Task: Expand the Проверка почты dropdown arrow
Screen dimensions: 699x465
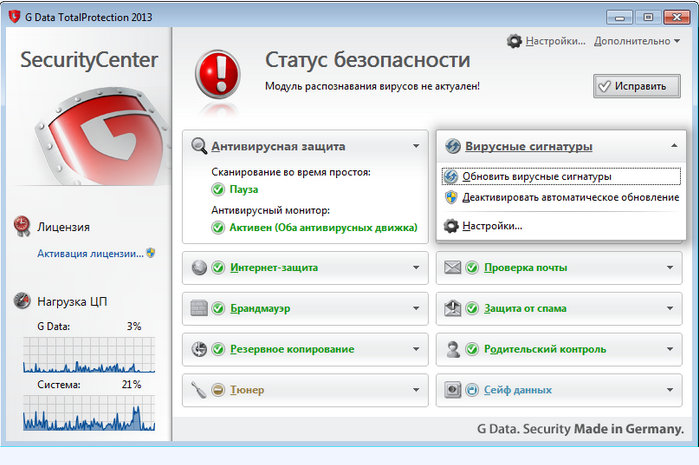Action: pyautogui.click(x=670, y=267)
